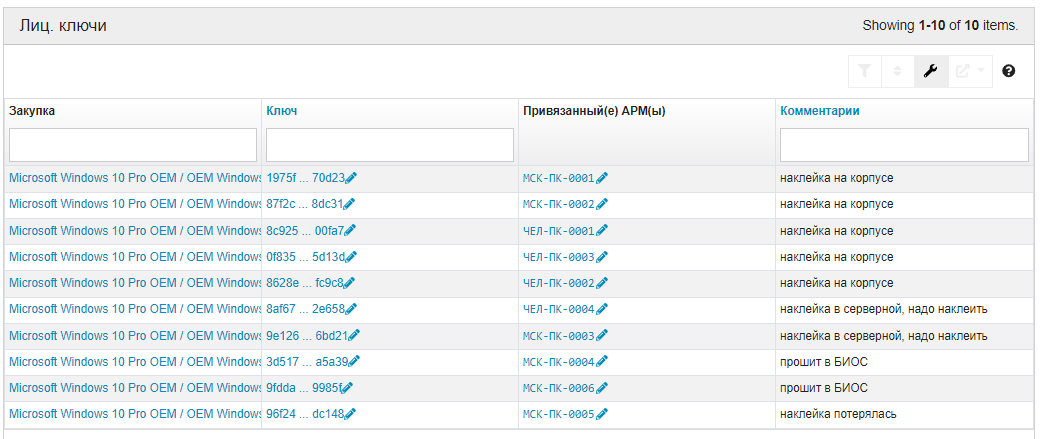
Task: Edit key 9fdda ... 9985f pencil icon
Action: 347,387
